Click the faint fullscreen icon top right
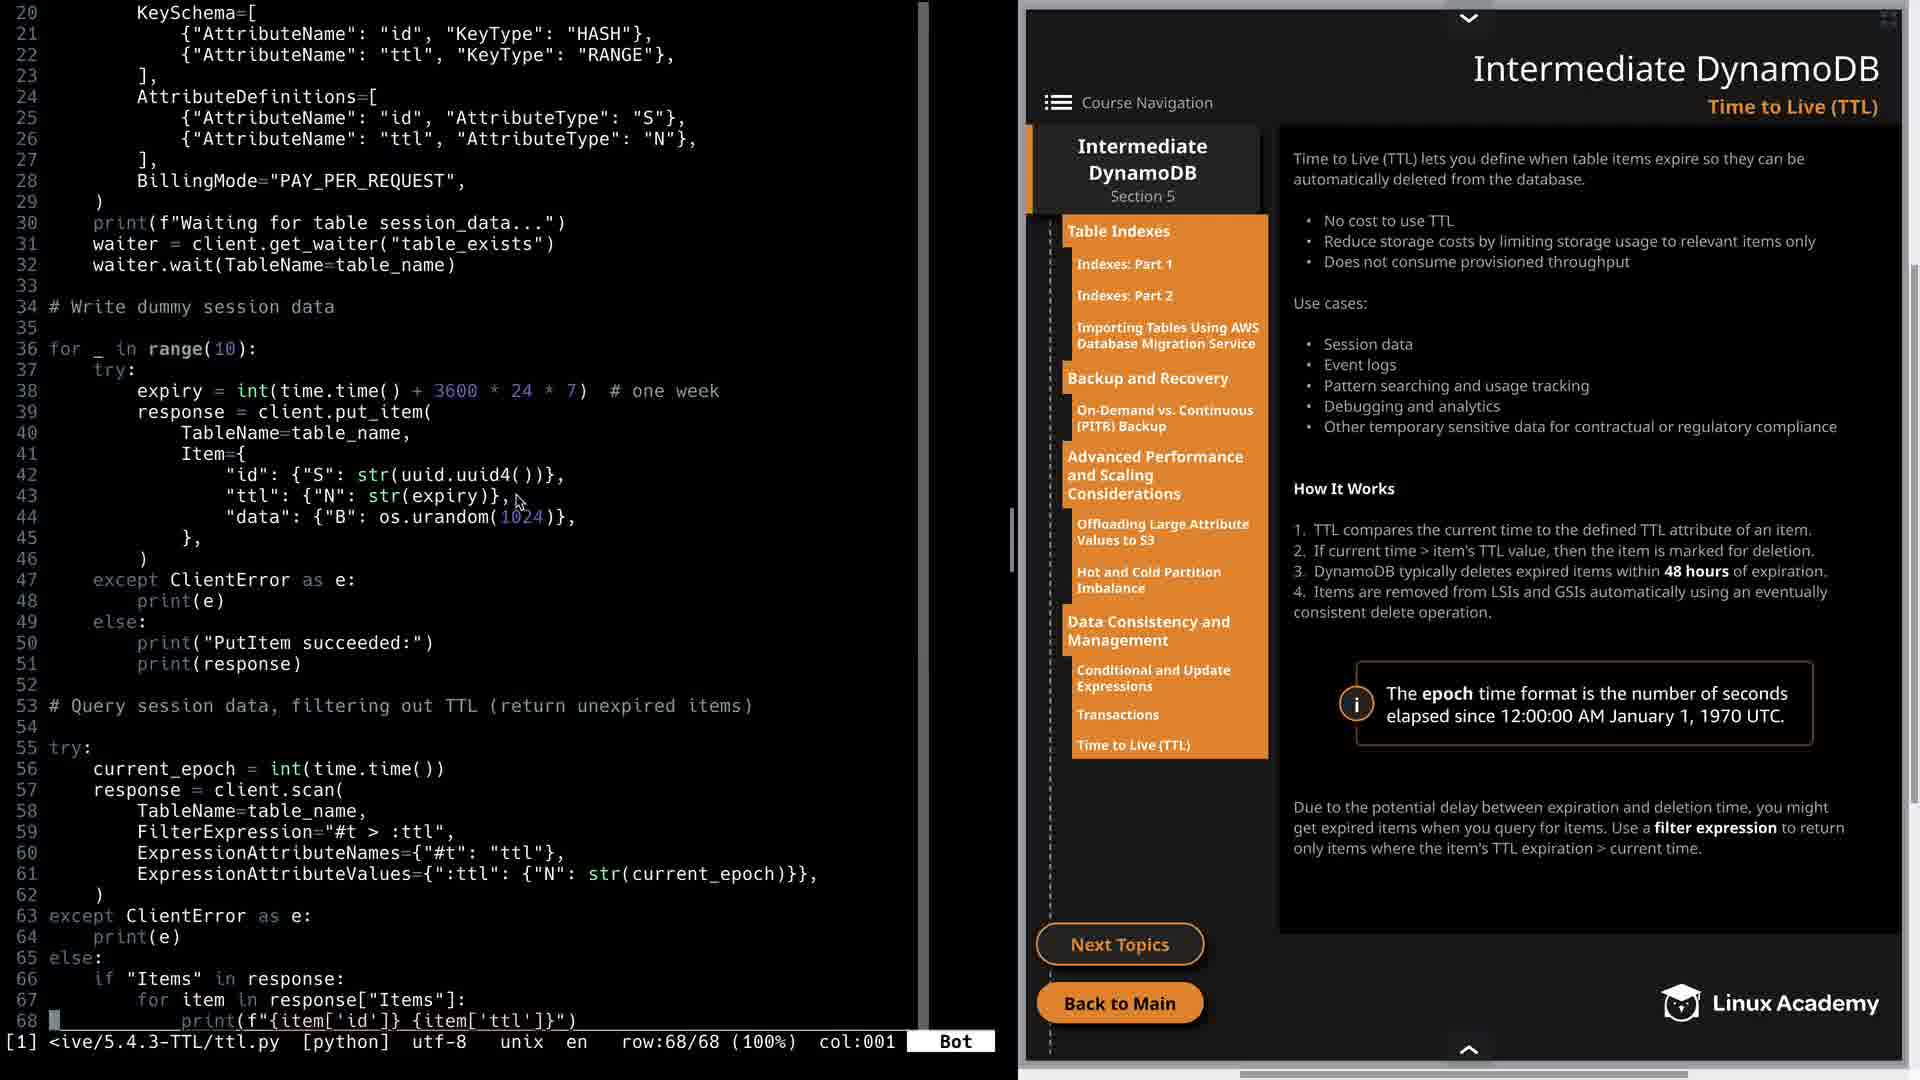The image size is (1920, 1080). 1888,19
